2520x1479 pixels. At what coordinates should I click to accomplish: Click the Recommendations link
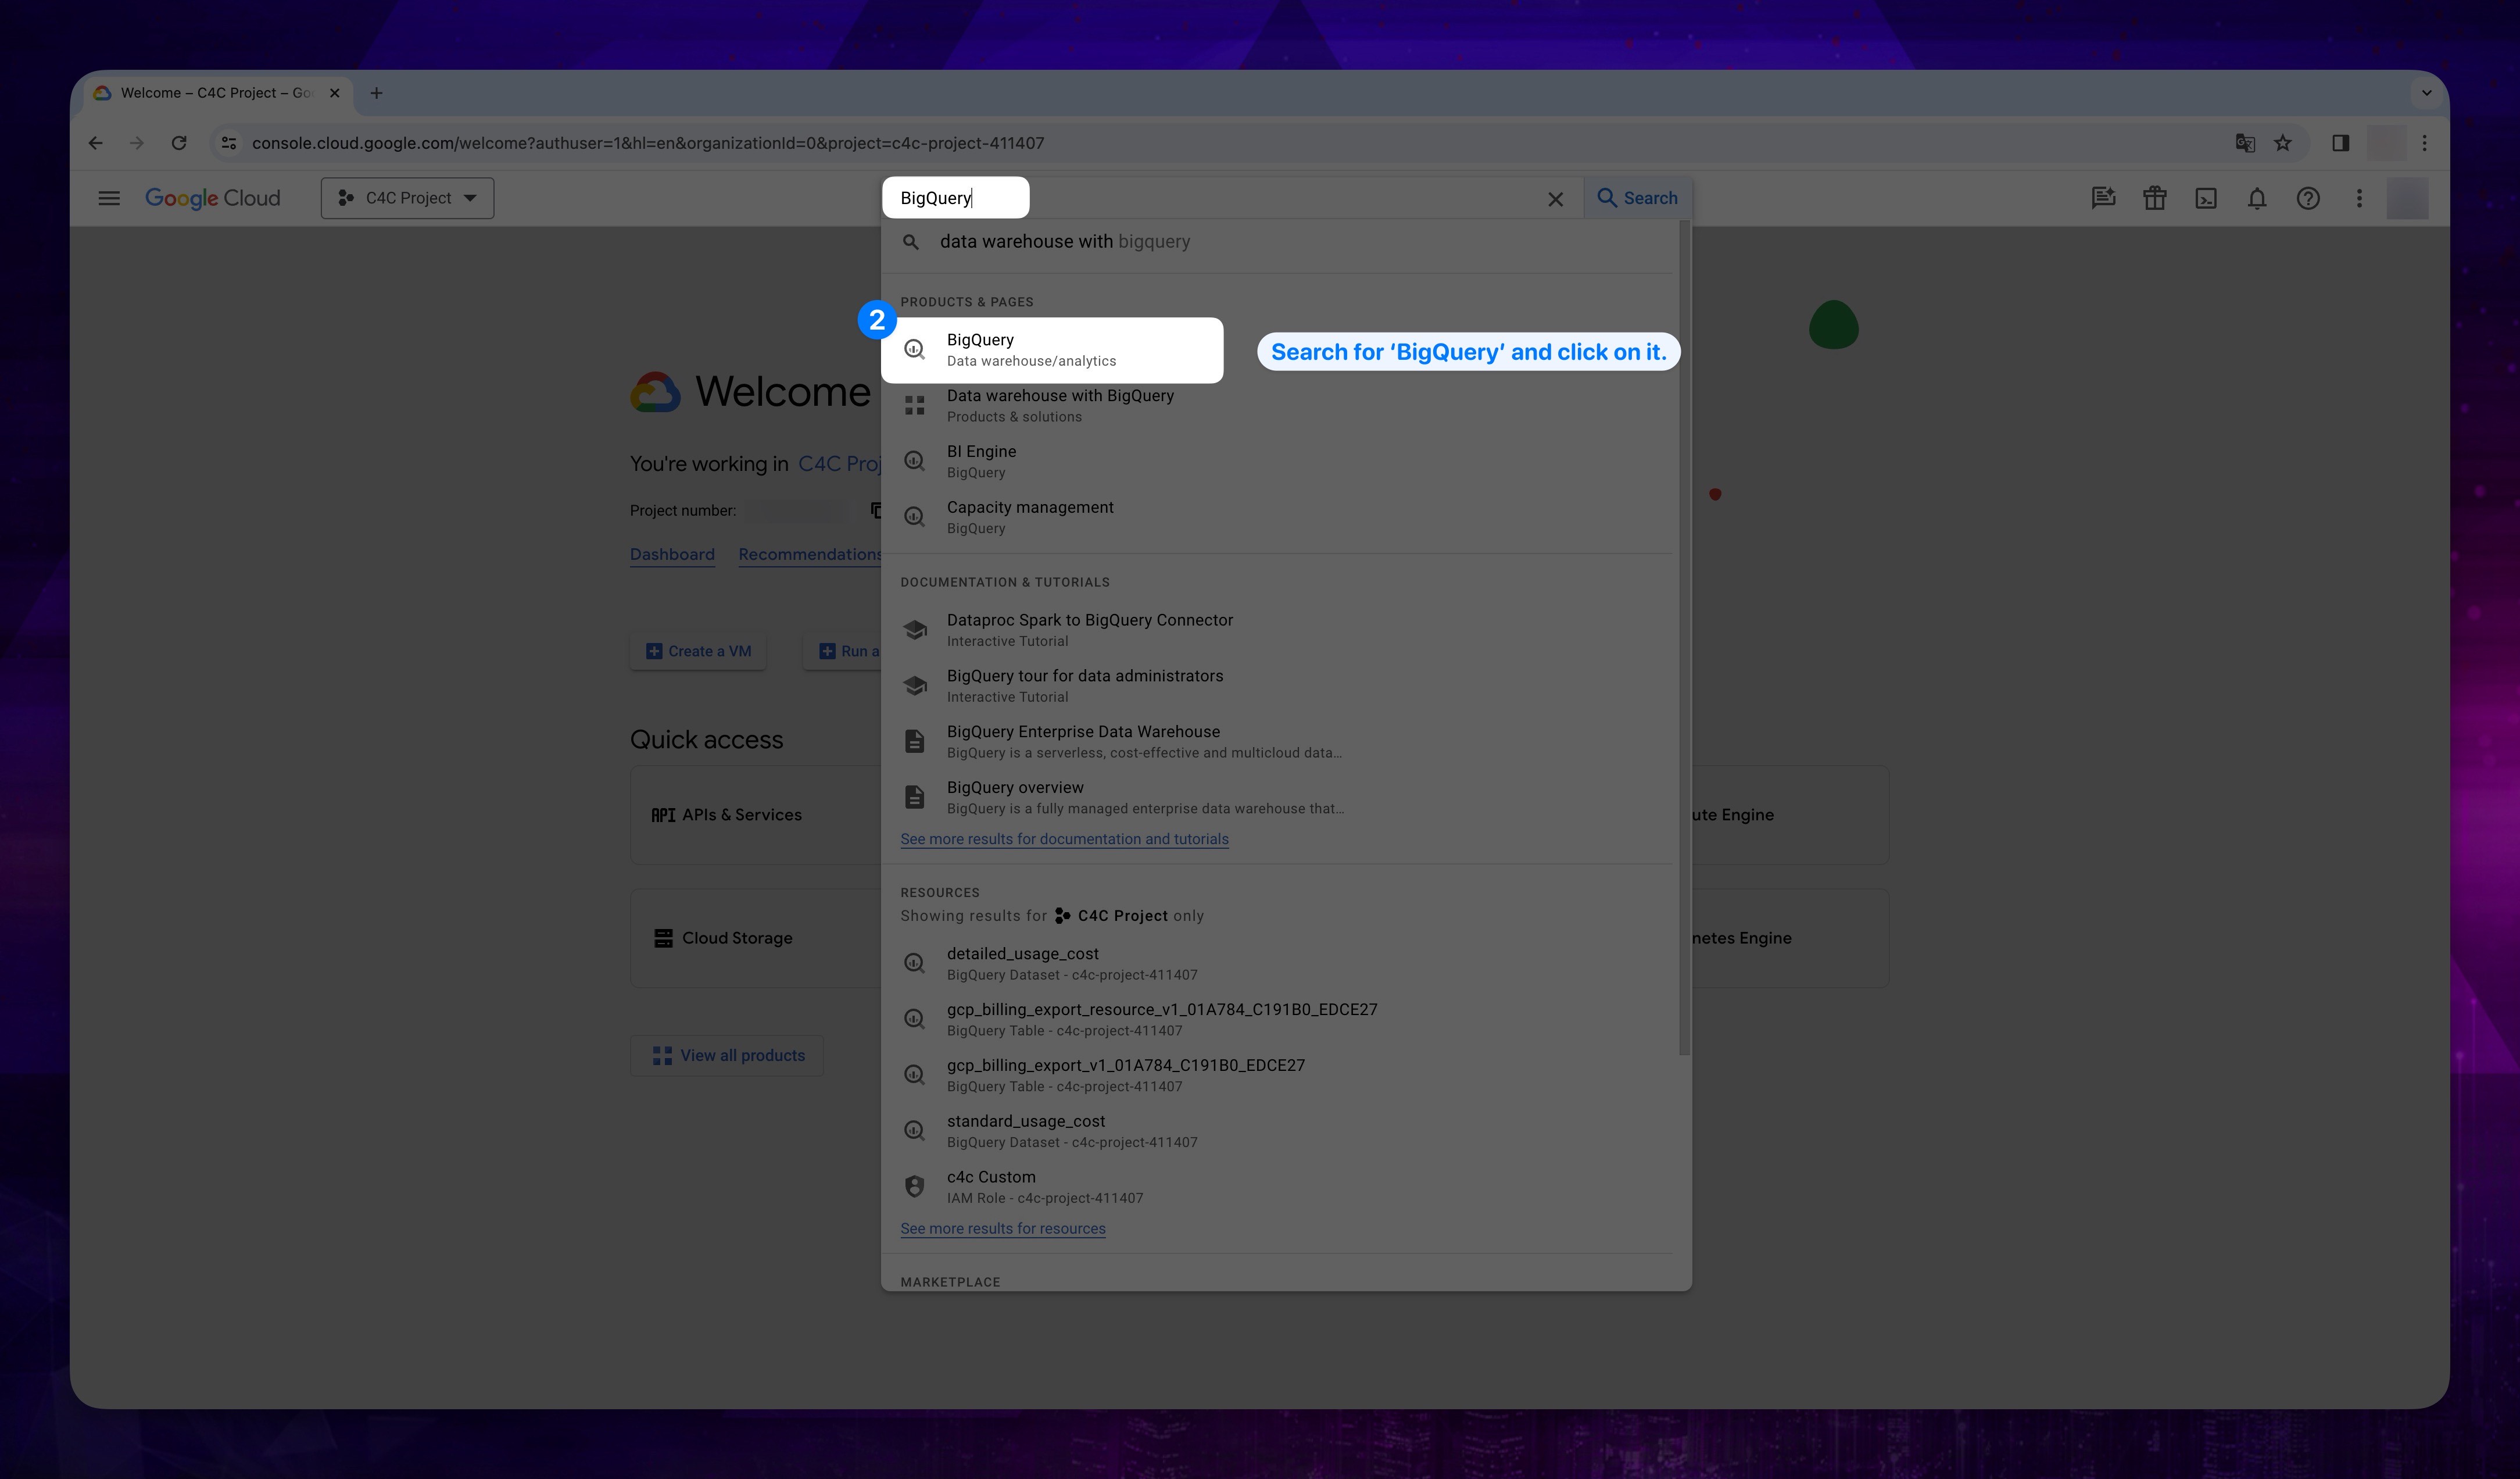coord(810,555)
